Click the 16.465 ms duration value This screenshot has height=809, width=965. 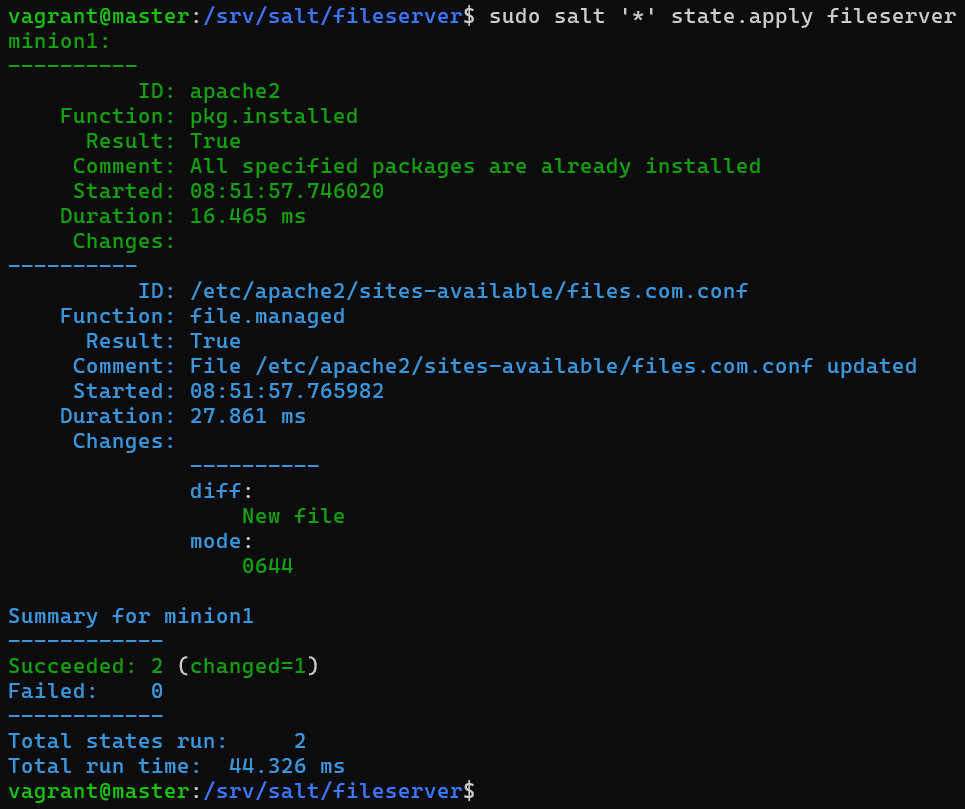(248, 216)
